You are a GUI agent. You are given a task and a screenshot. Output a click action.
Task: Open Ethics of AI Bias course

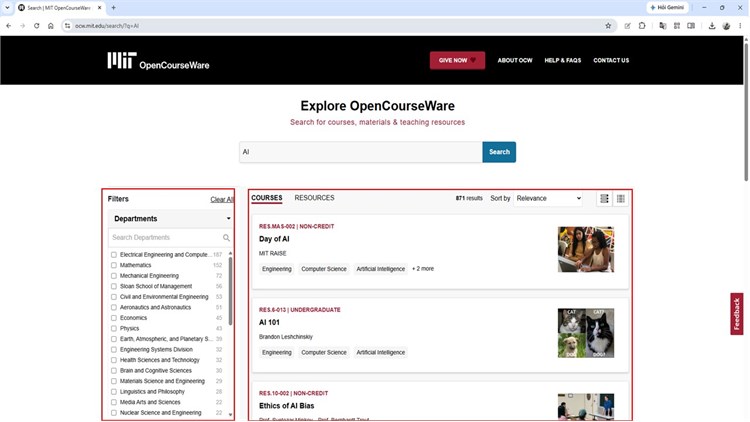[287, 406]
